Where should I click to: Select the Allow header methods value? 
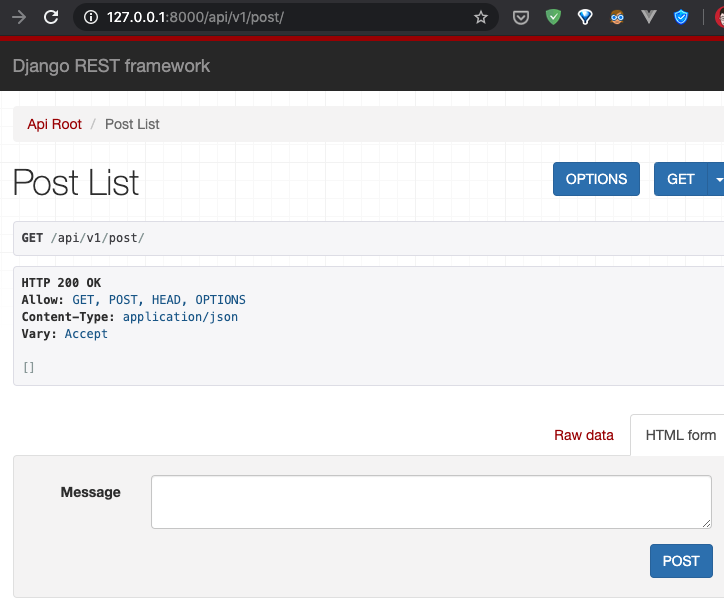pos(159,300)
